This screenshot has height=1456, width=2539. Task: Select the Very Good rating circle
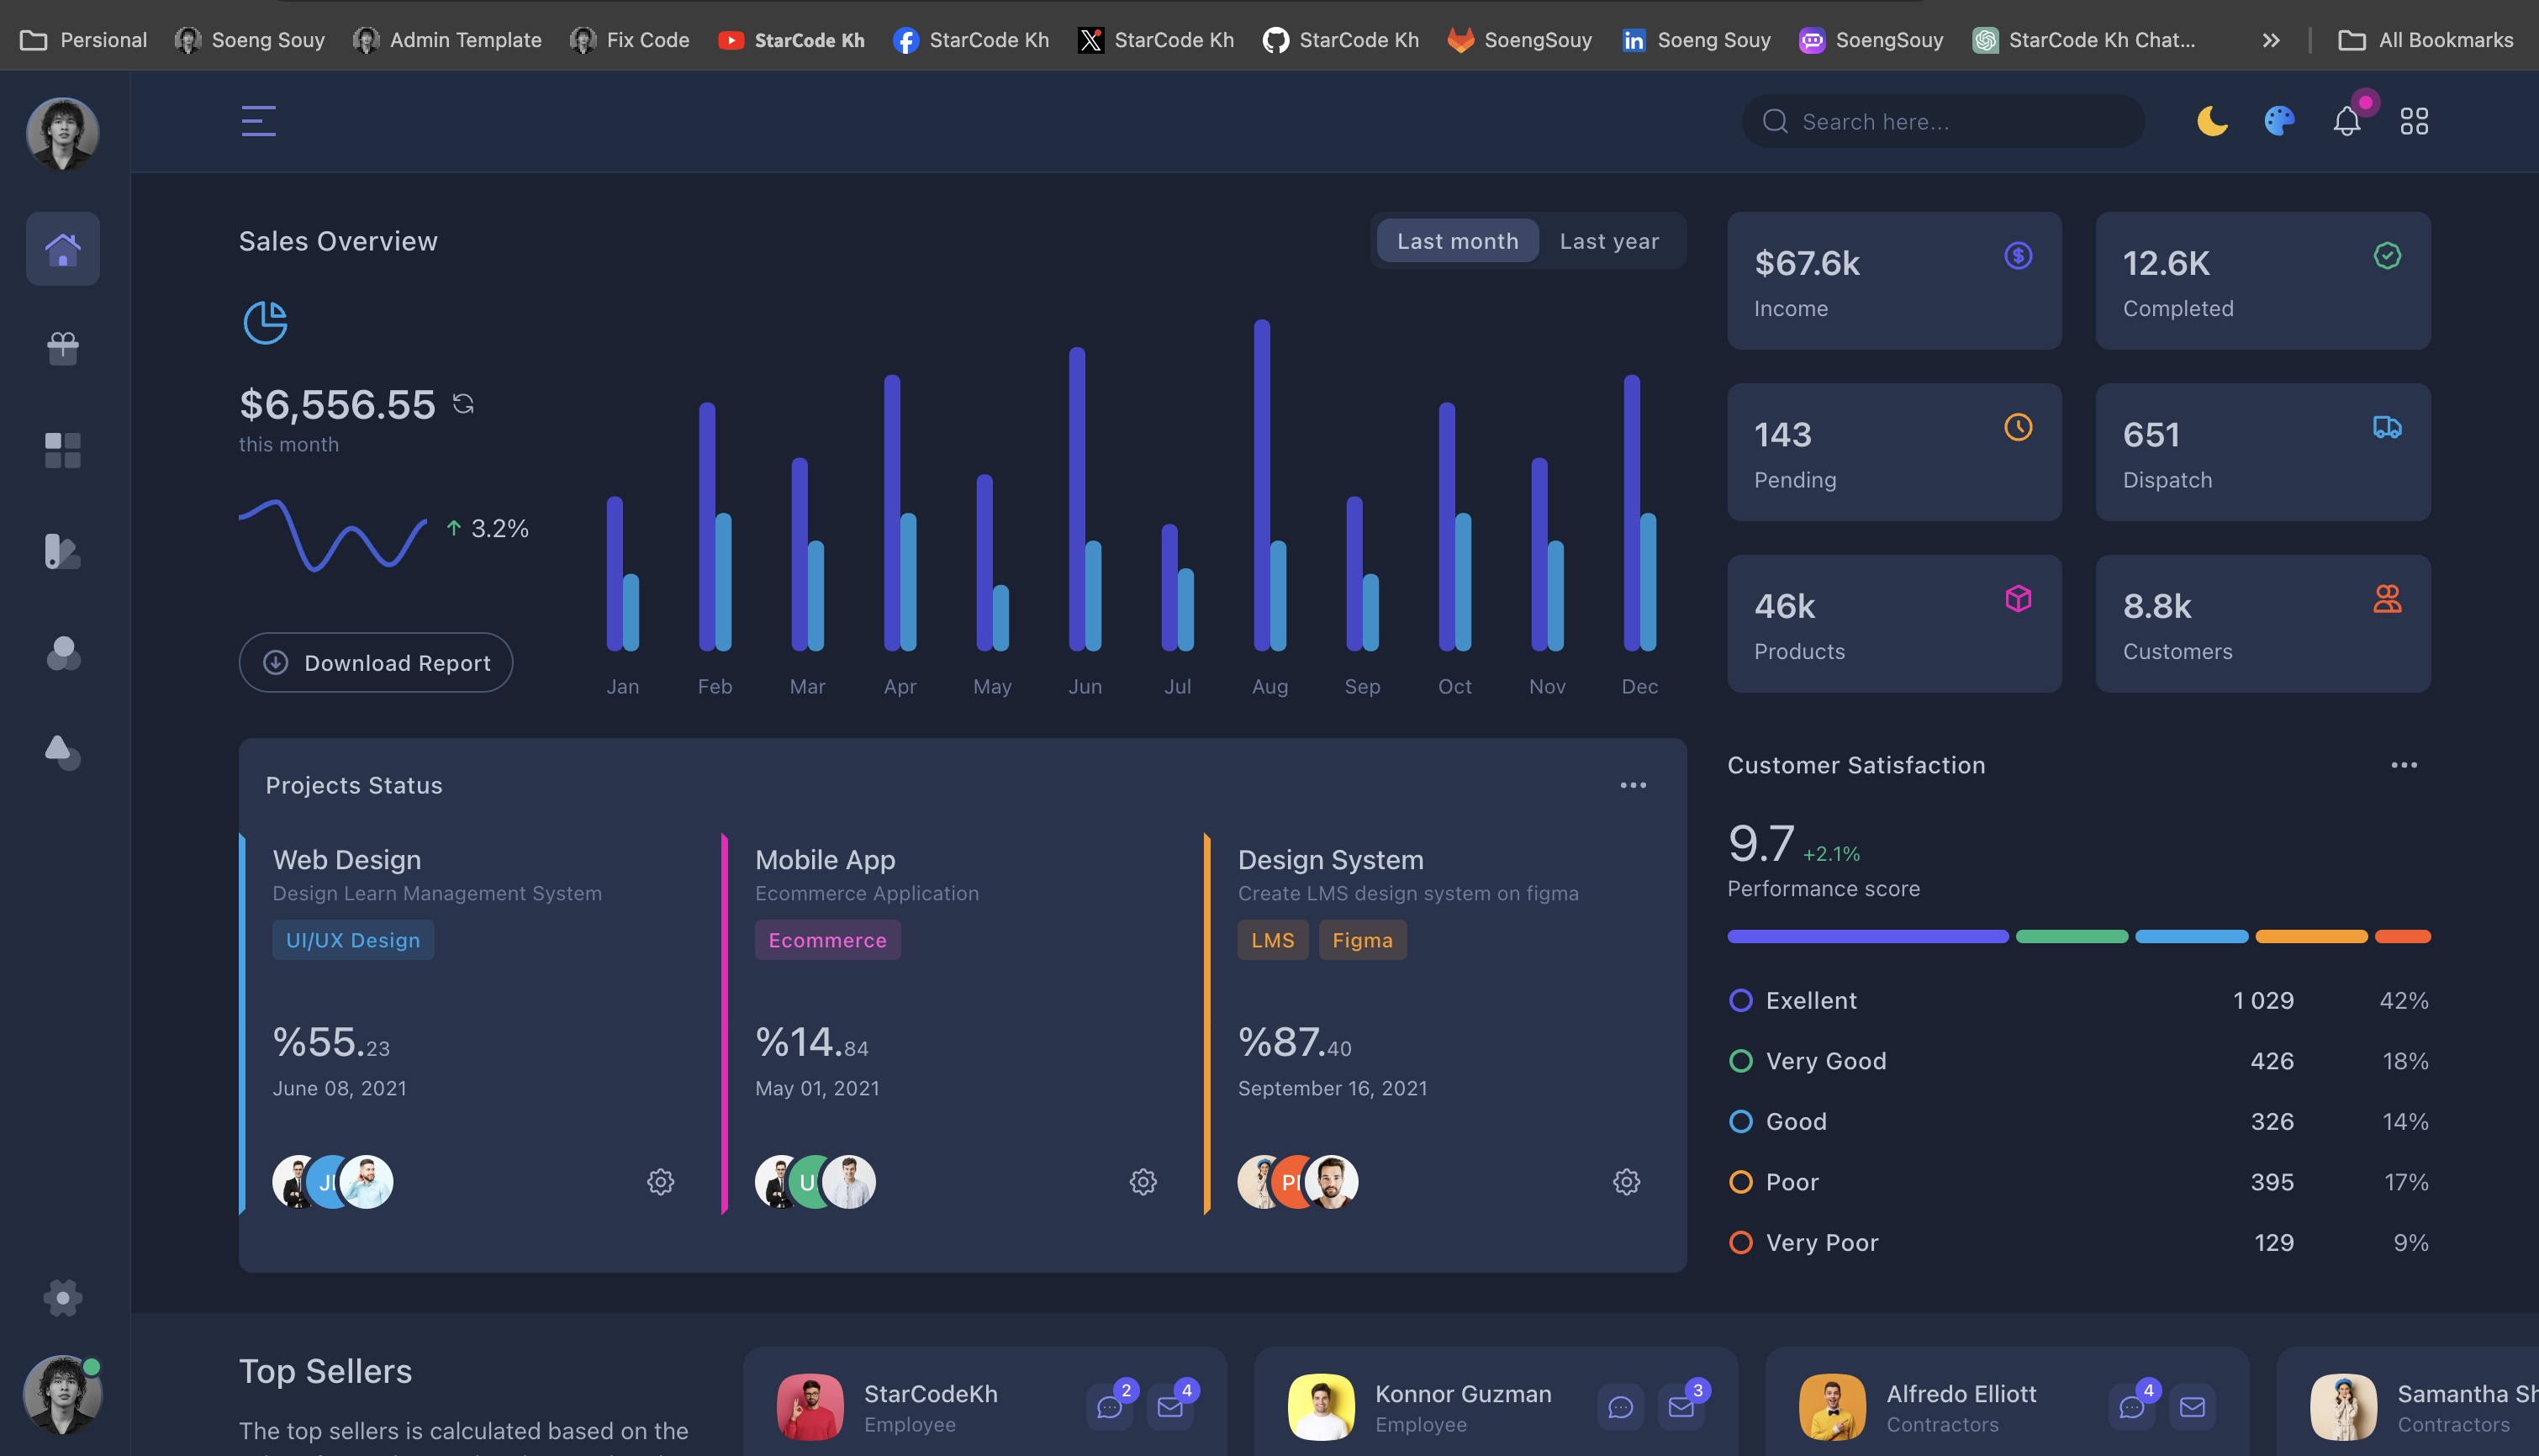[x=1740, y=1061]
